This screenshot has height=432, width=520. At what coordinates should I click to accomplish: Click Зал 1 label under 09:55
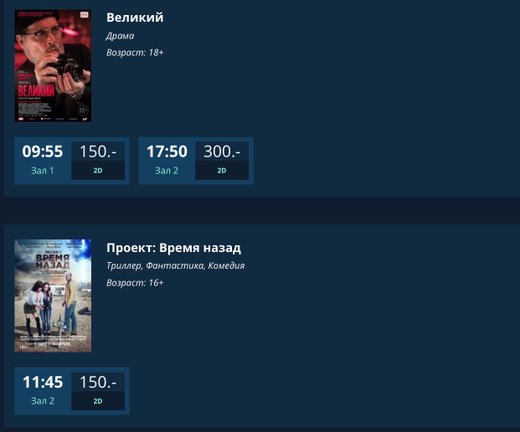[x=42, y=171]
